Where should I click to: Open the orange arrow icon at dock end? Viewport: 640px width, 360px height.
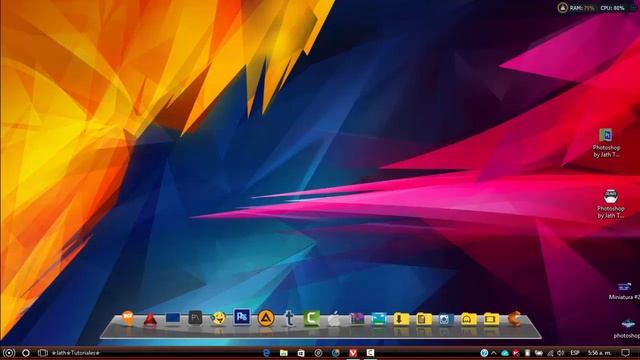[514, 318]
